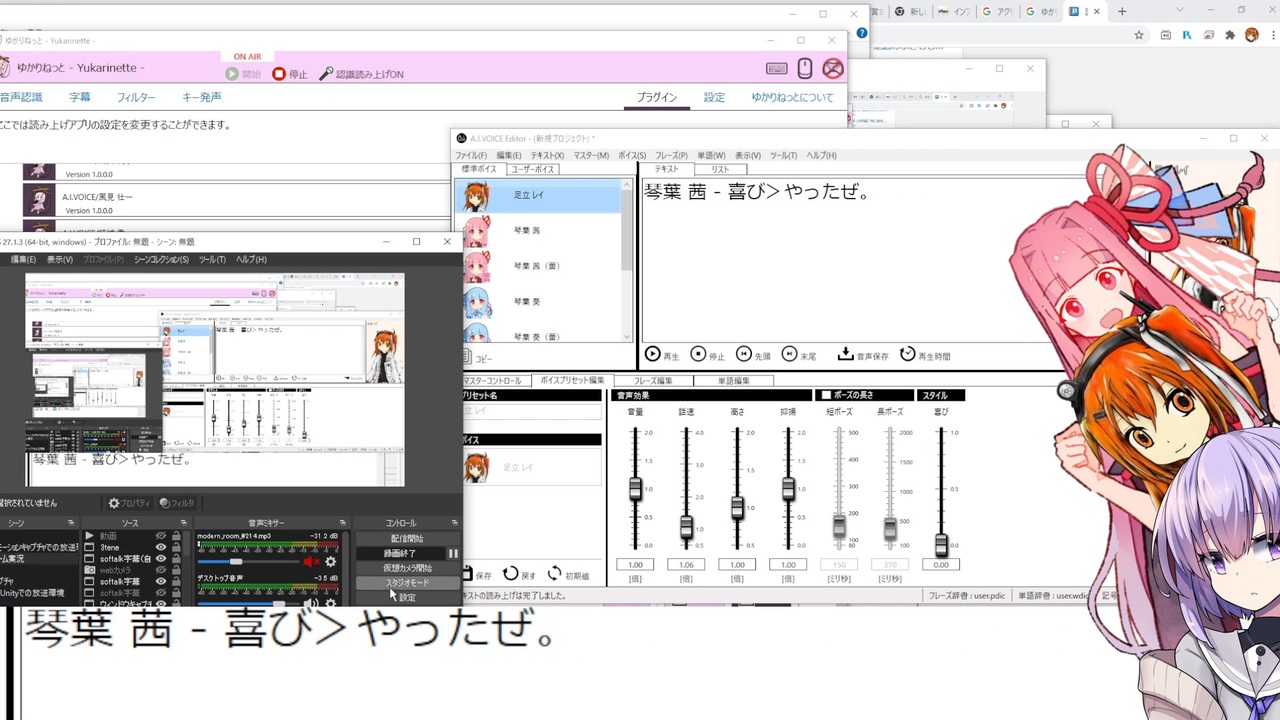Switch to the ユーザーボイス tab
1280x720 pixels.
tap(533, 169)
